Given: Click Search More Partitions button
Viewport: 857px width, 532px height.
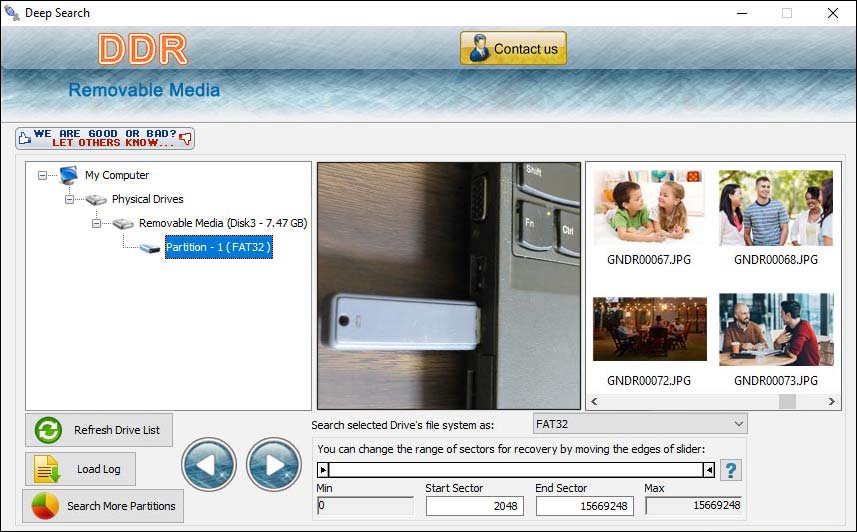Looking at the screenshot, I should (103, 506).
